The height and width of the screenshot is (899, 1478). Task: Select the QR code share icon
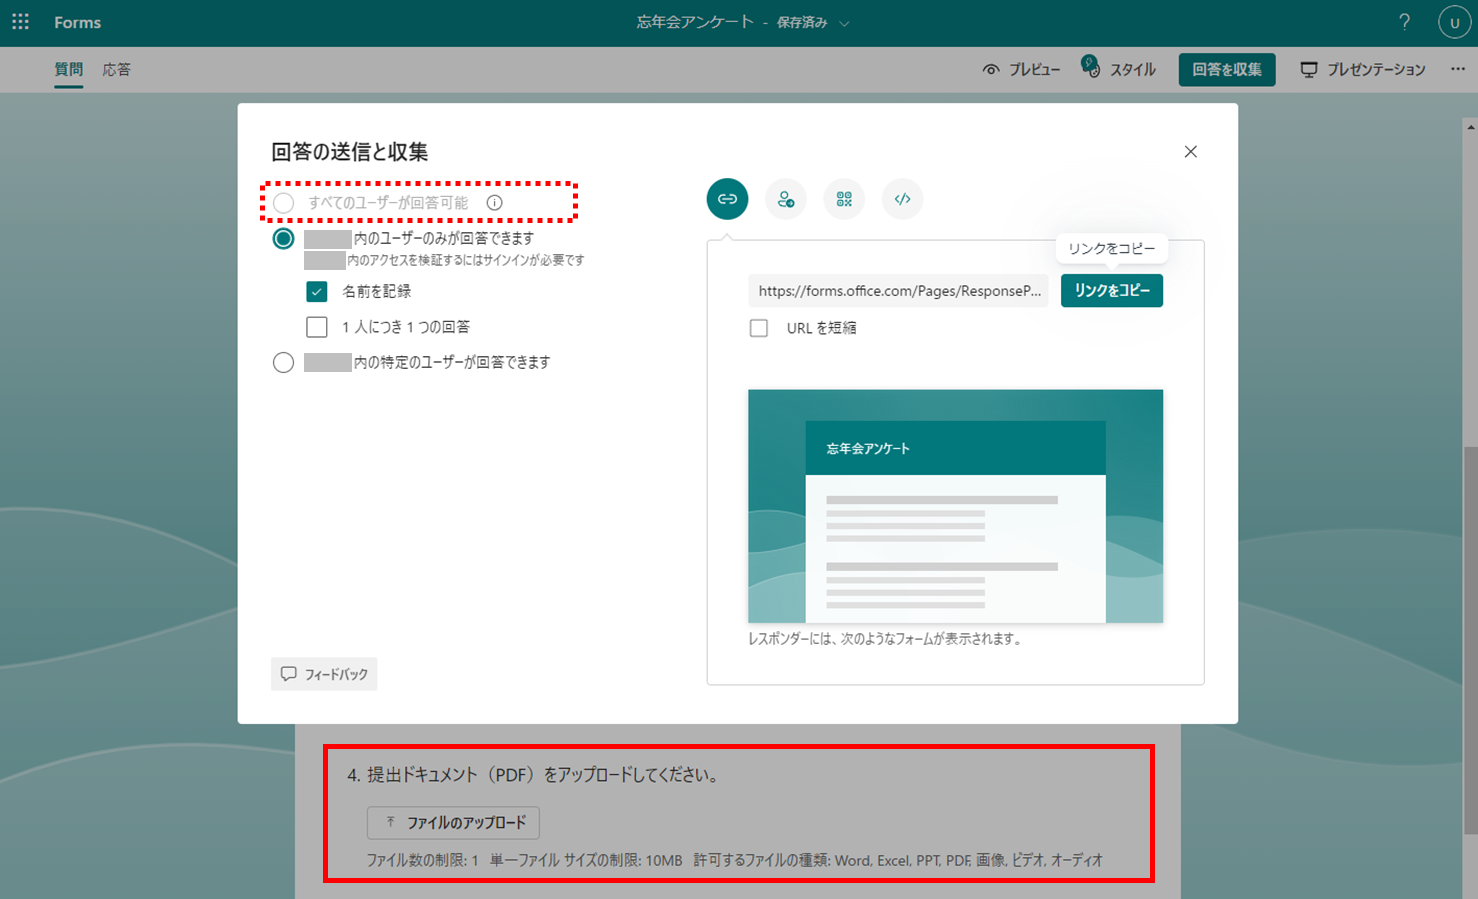(844, 199)
